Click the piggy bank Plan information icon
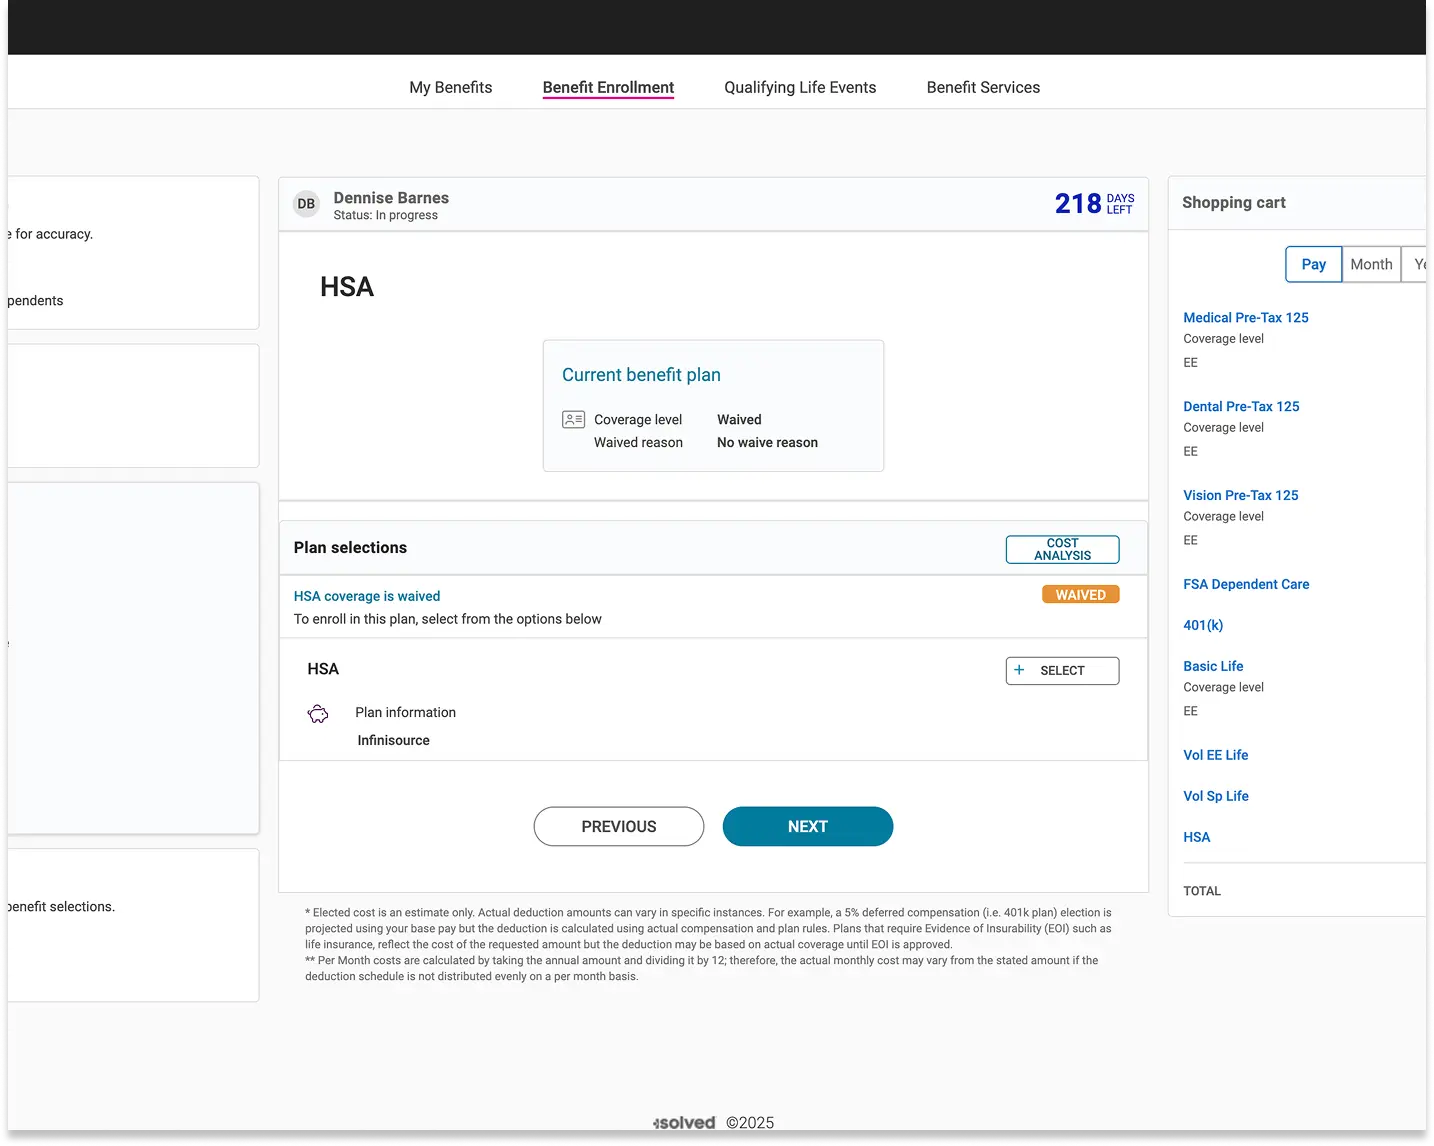 (317, 714)
